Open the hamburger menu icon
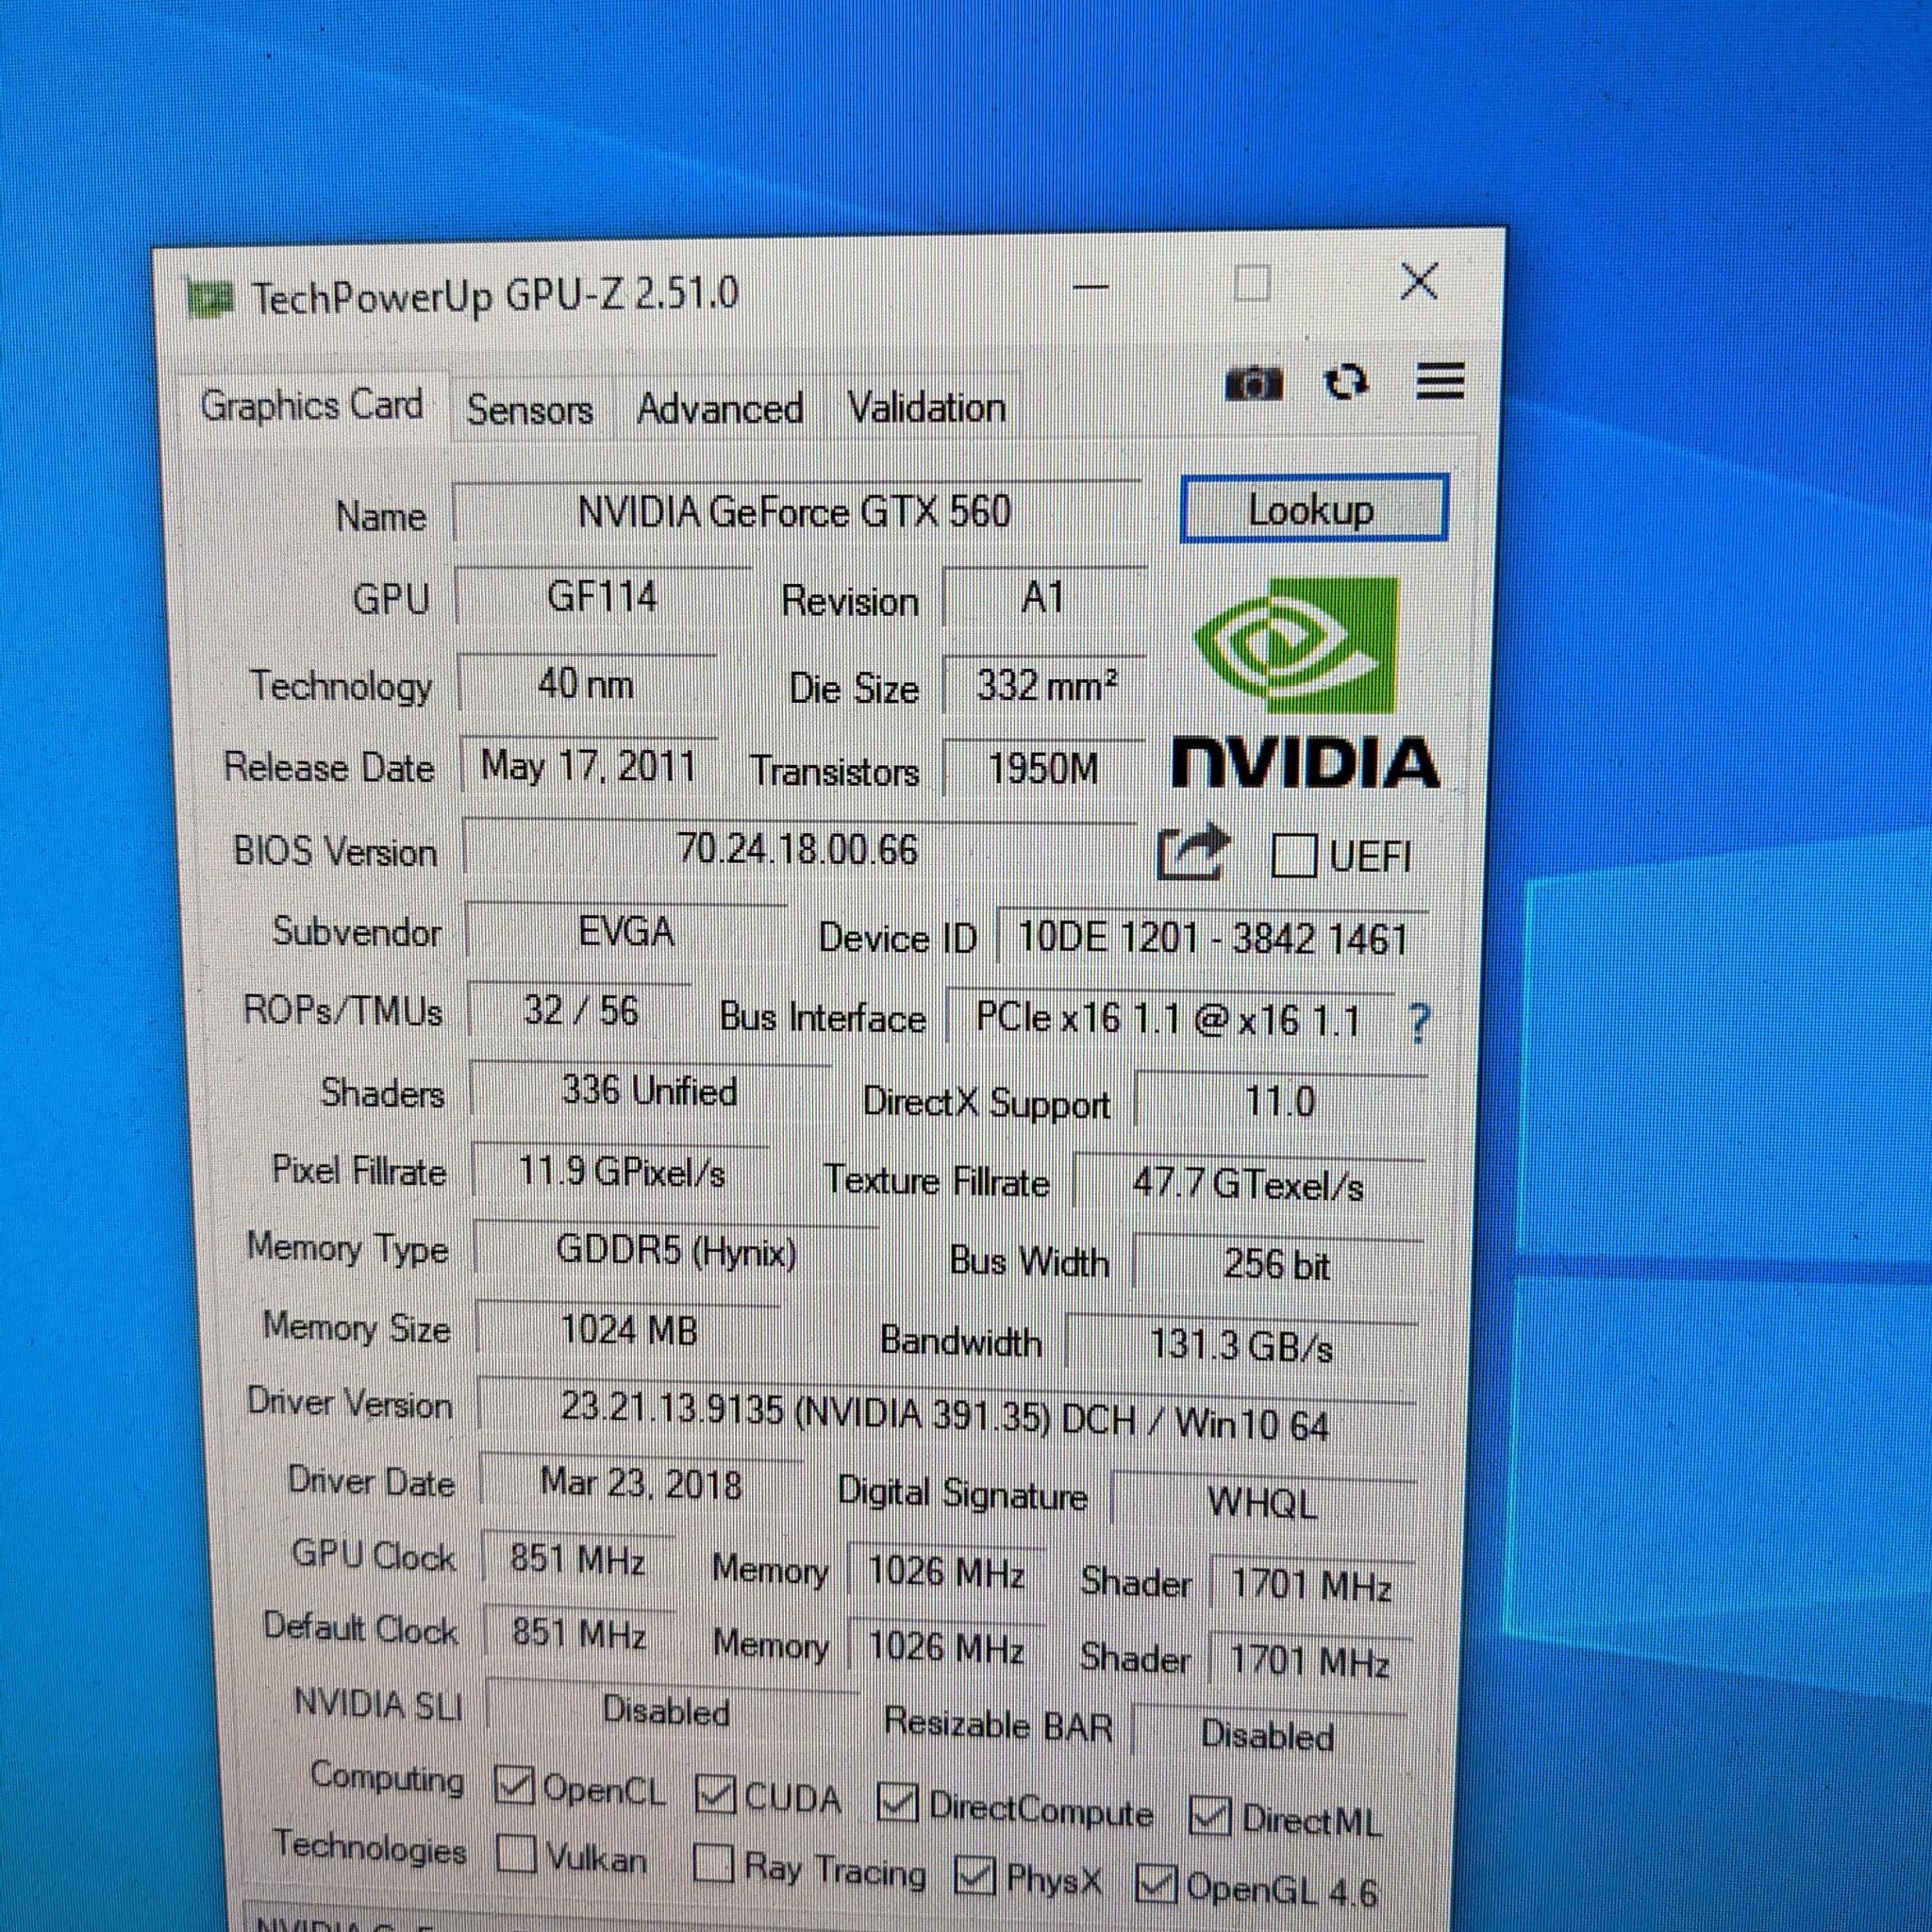The height and width of the screenshot is (1932, 1932). coord(1440,381)
